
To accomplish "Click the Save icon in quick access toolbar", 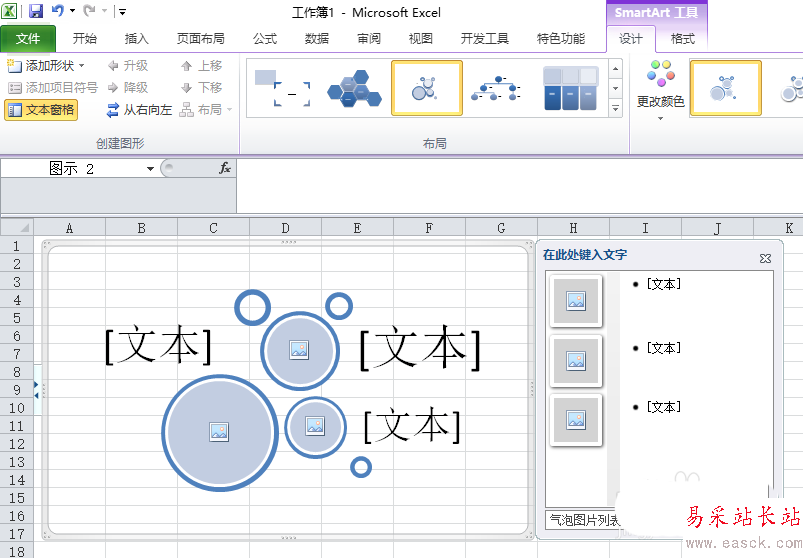I will [35, 11].
